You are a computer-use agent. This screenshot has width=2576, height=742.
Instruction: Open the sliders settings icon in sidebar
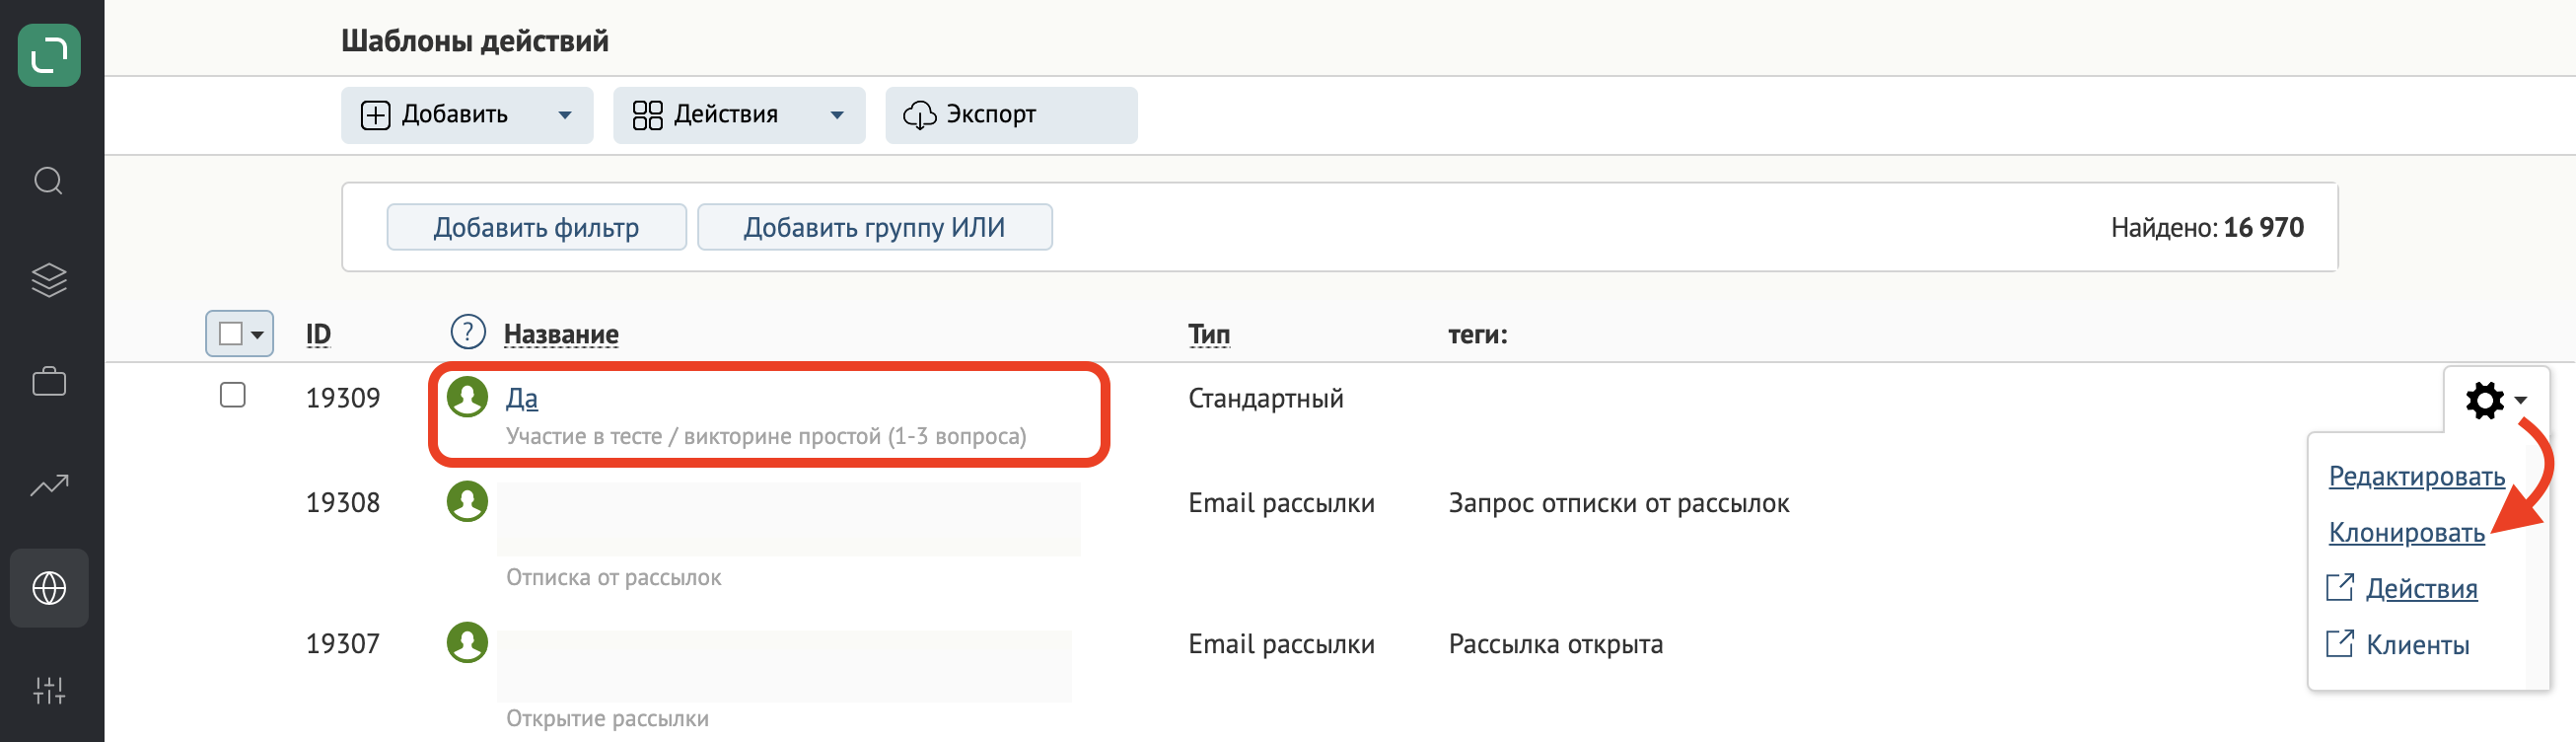click(49, 690)
